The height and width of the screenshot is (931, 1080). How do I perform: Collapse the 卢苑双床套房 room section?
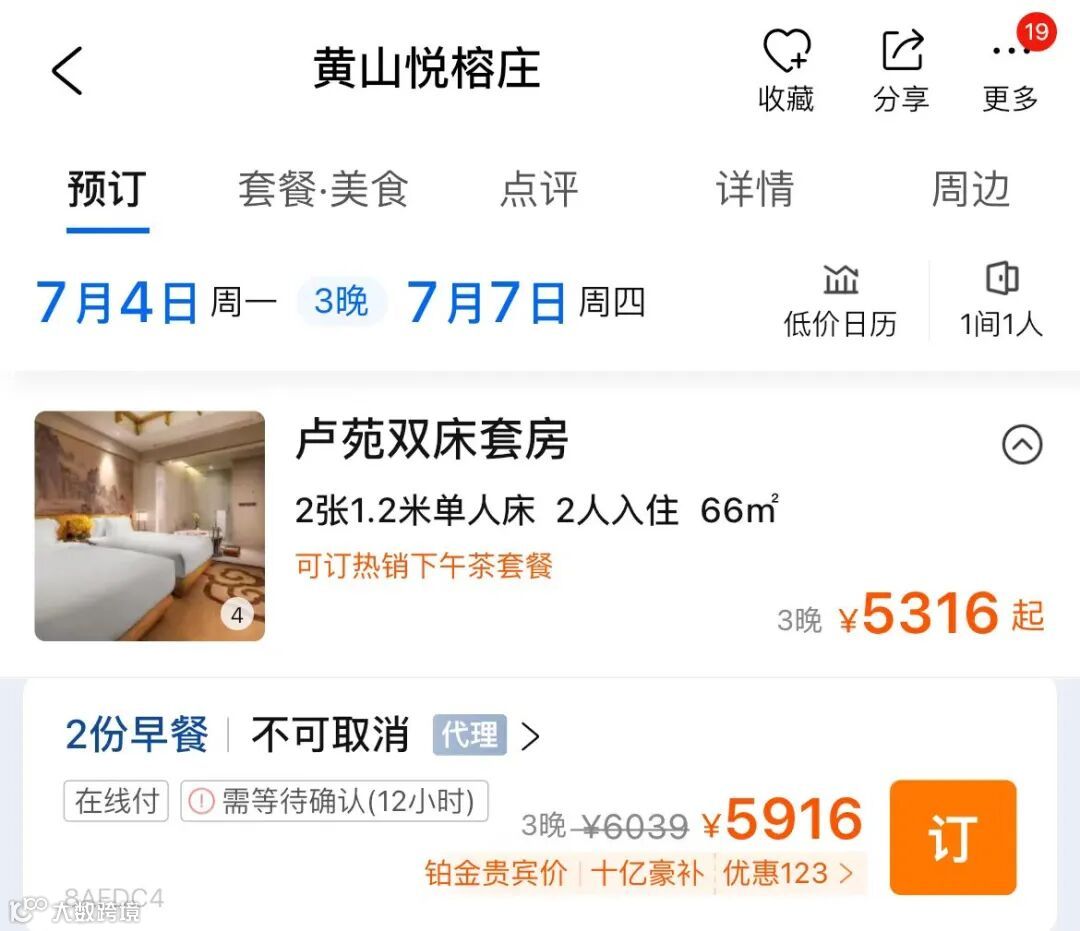1022,445
